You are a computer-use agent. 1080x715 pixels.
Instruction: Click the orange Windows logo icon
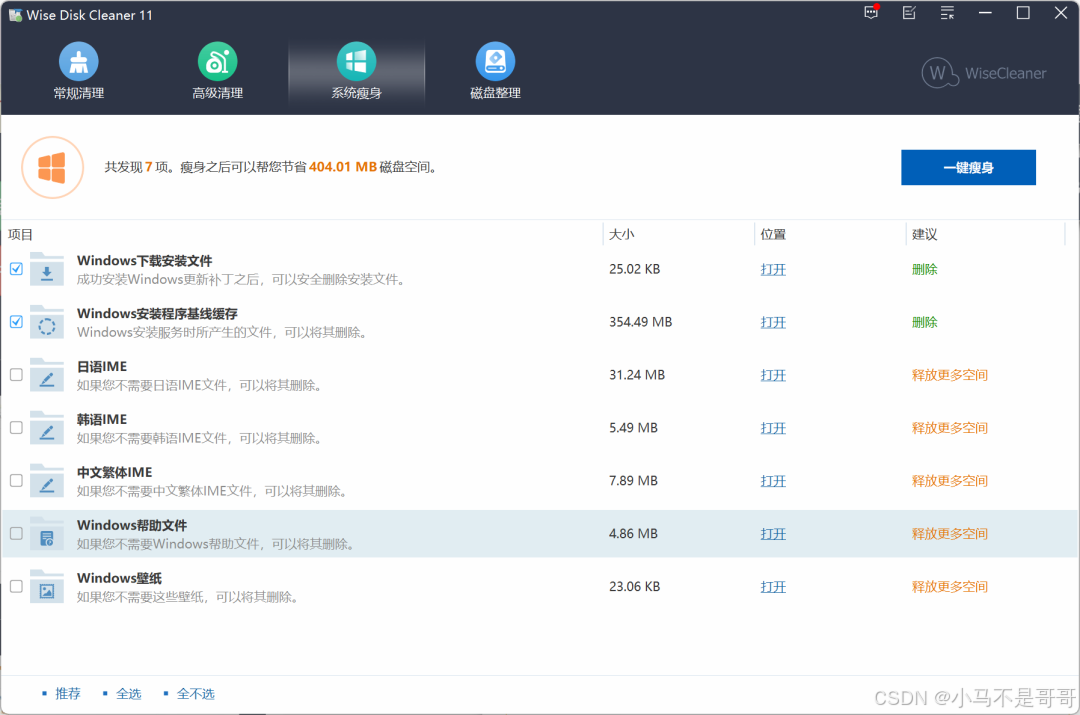pyautogui.click(x=52, y=167)
